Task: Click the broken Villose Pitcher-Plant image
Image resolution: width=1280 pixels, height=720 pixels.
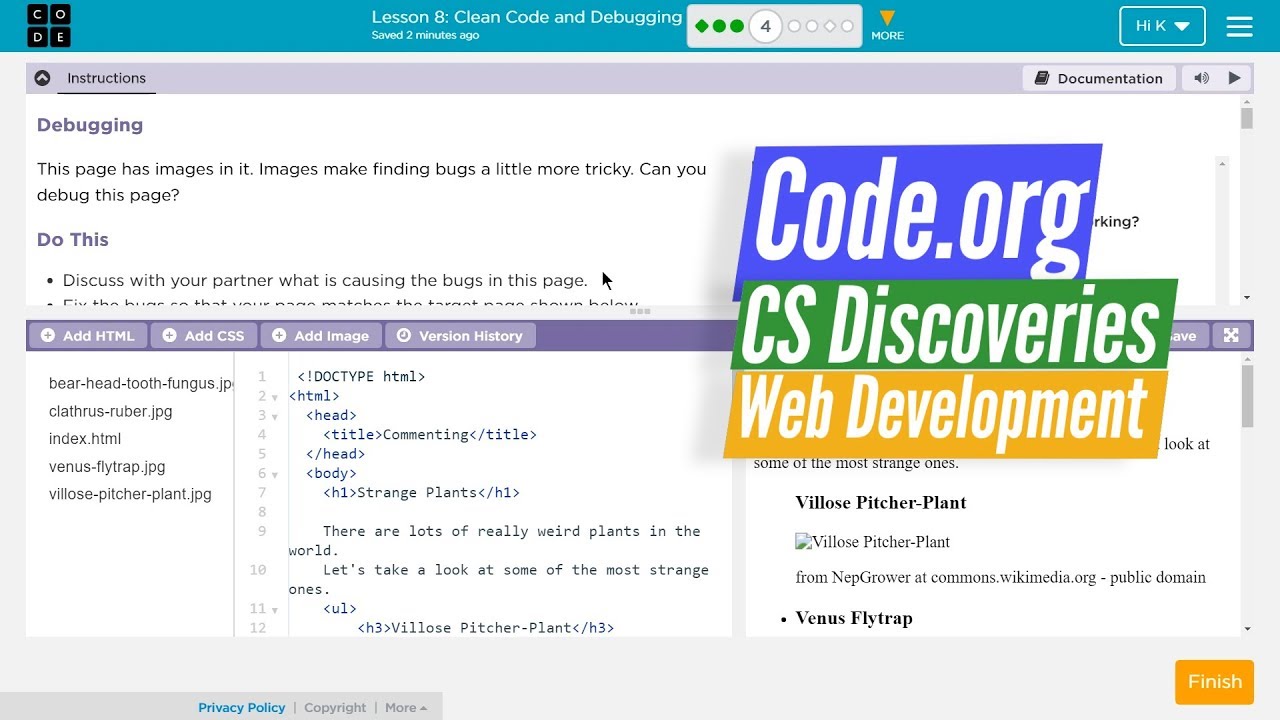Action: (x=872, y=542)
